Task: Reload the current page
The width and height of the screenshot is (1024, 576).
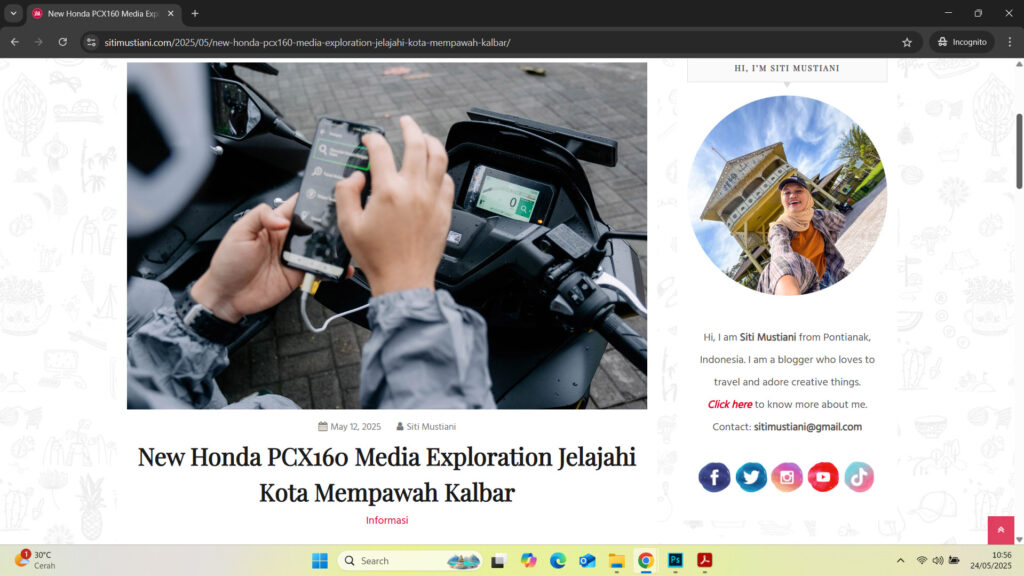Action: pyautogui.click(x=63, y=42)
